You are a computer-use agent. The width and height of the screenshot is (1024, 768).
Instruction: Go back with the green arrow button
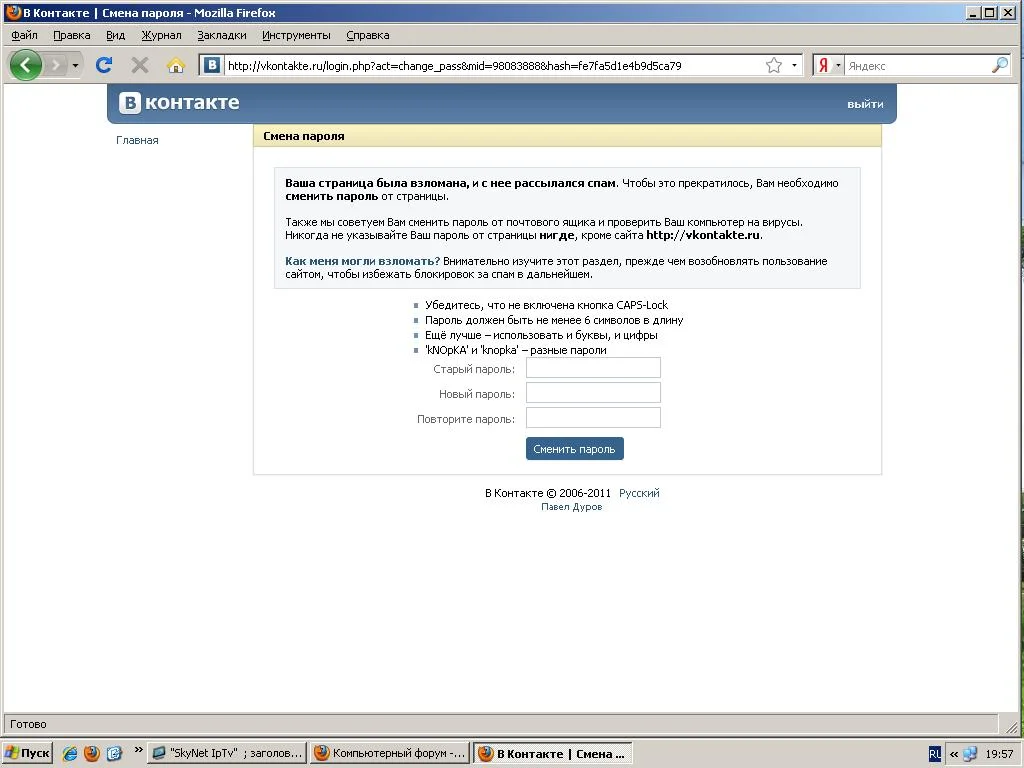pyautogui.click(x=26, y=65)
